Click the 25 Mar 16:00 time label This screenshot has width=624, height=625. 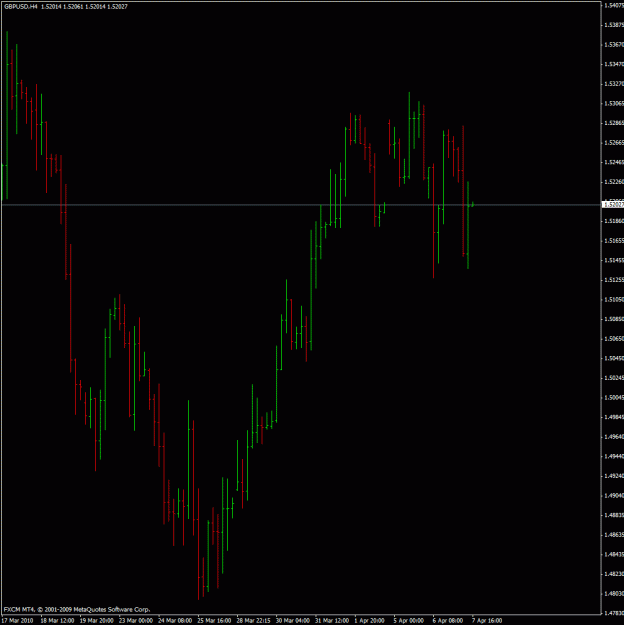214,621
